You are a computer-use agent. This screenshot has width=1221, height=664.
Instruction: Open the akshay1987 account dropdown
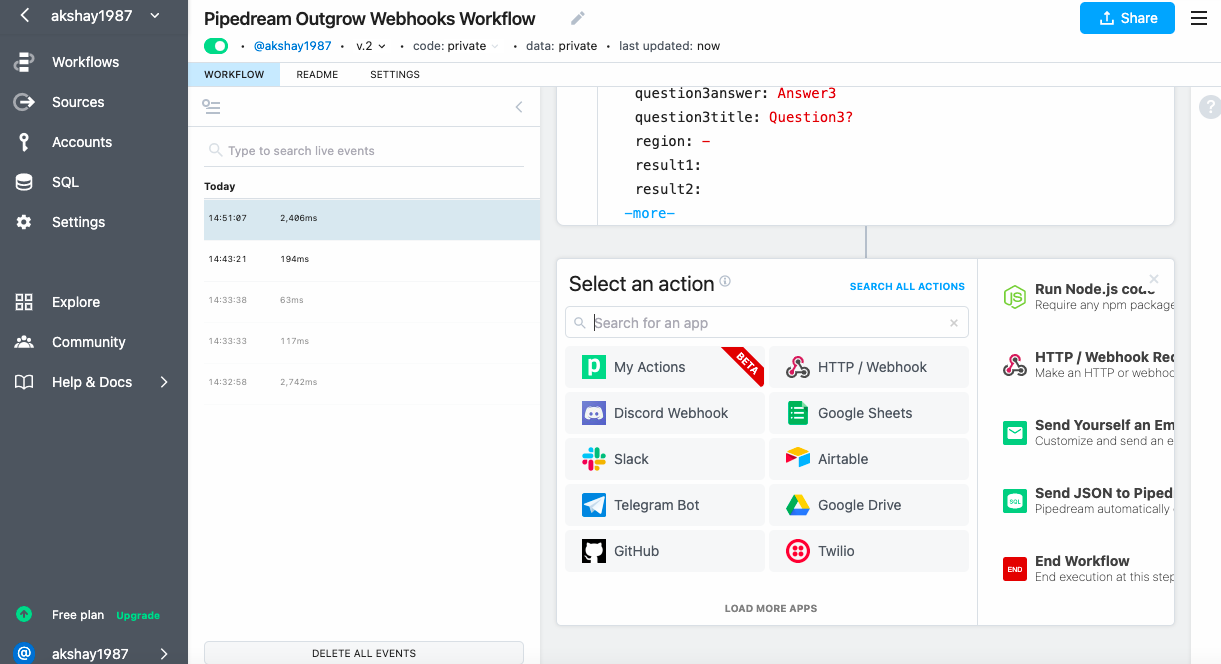click(x=154, y=16)
